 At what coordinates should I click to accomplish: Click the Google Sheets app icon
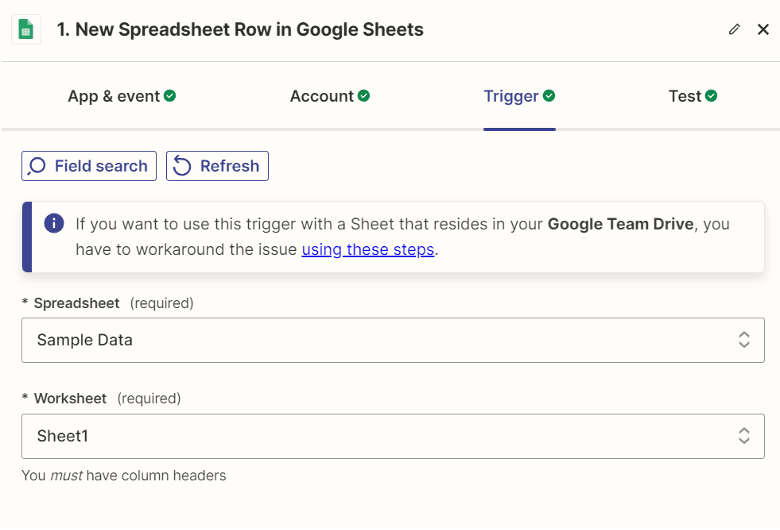pos(26,30)
